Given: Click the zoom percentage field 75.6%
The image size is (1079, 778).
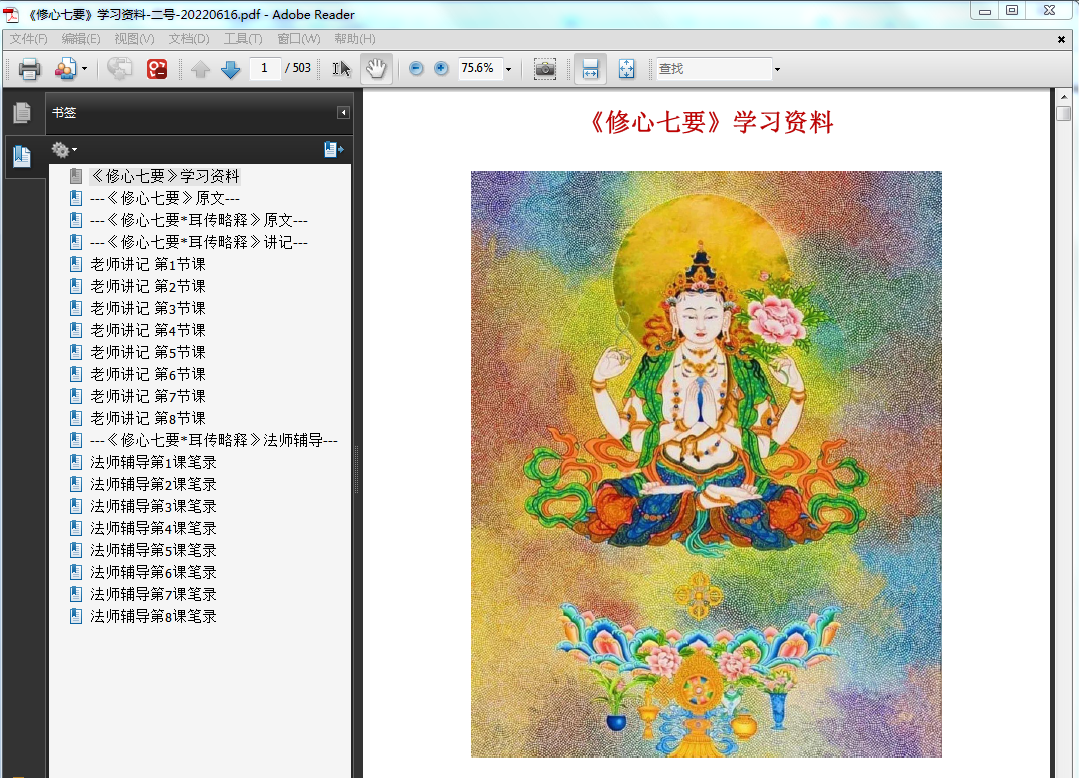Looking at the screenshot, I should 480,68.
